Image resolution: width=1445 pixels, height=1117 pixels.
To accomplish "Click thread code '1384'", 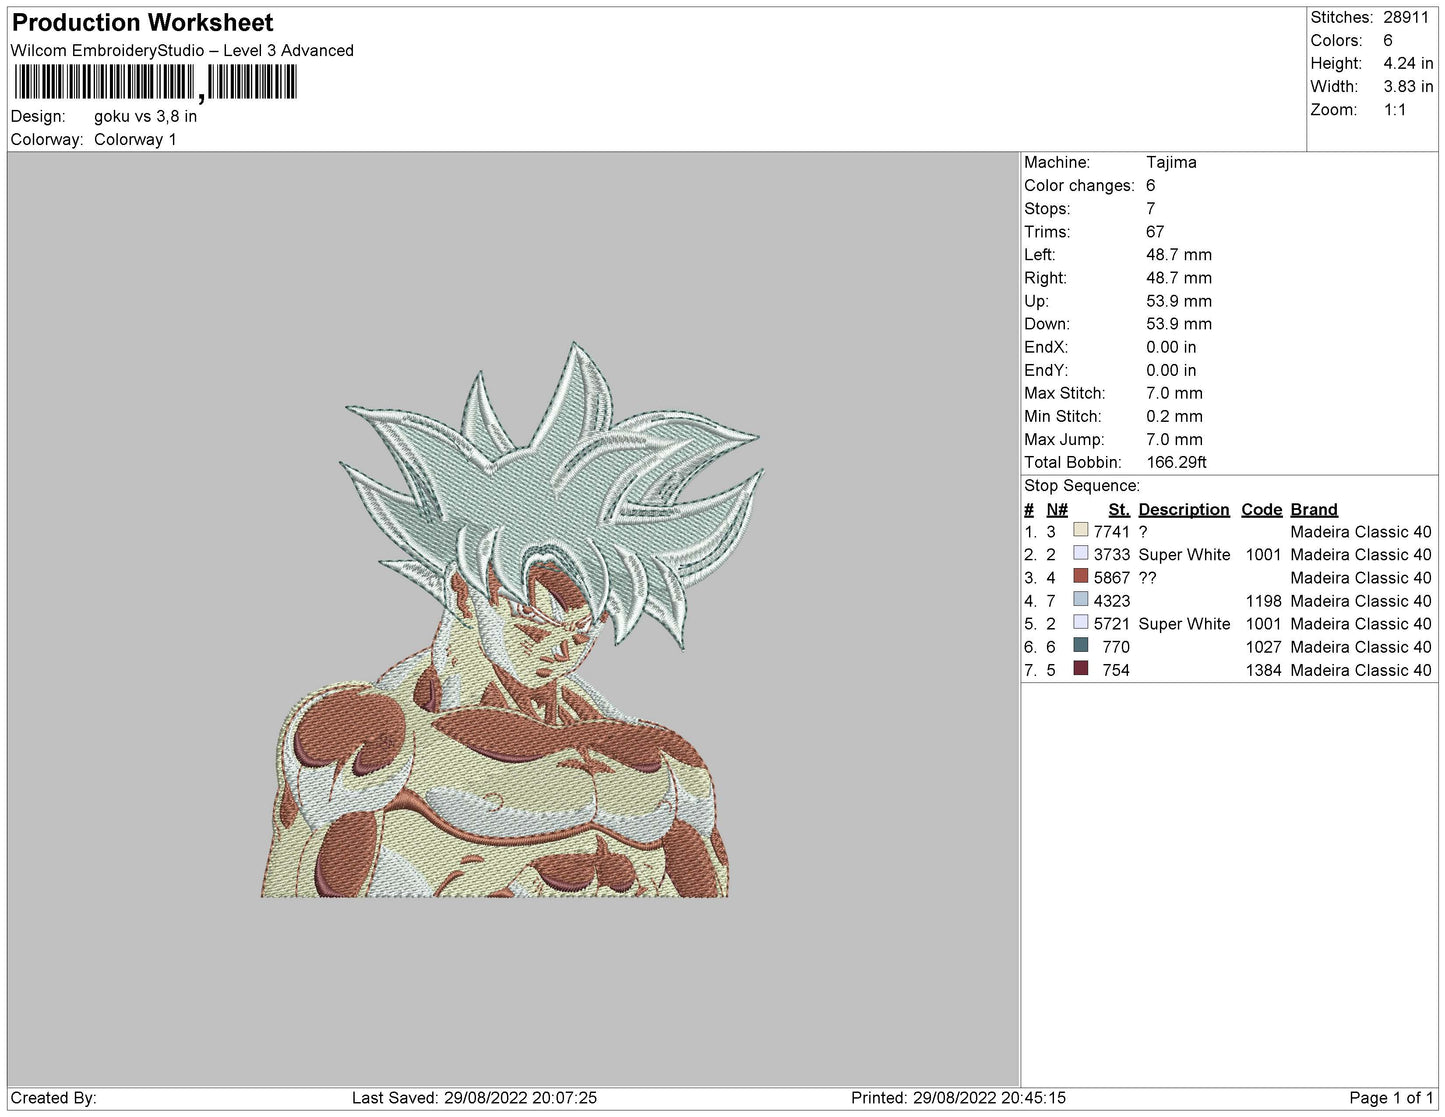I will [1263, 669].
